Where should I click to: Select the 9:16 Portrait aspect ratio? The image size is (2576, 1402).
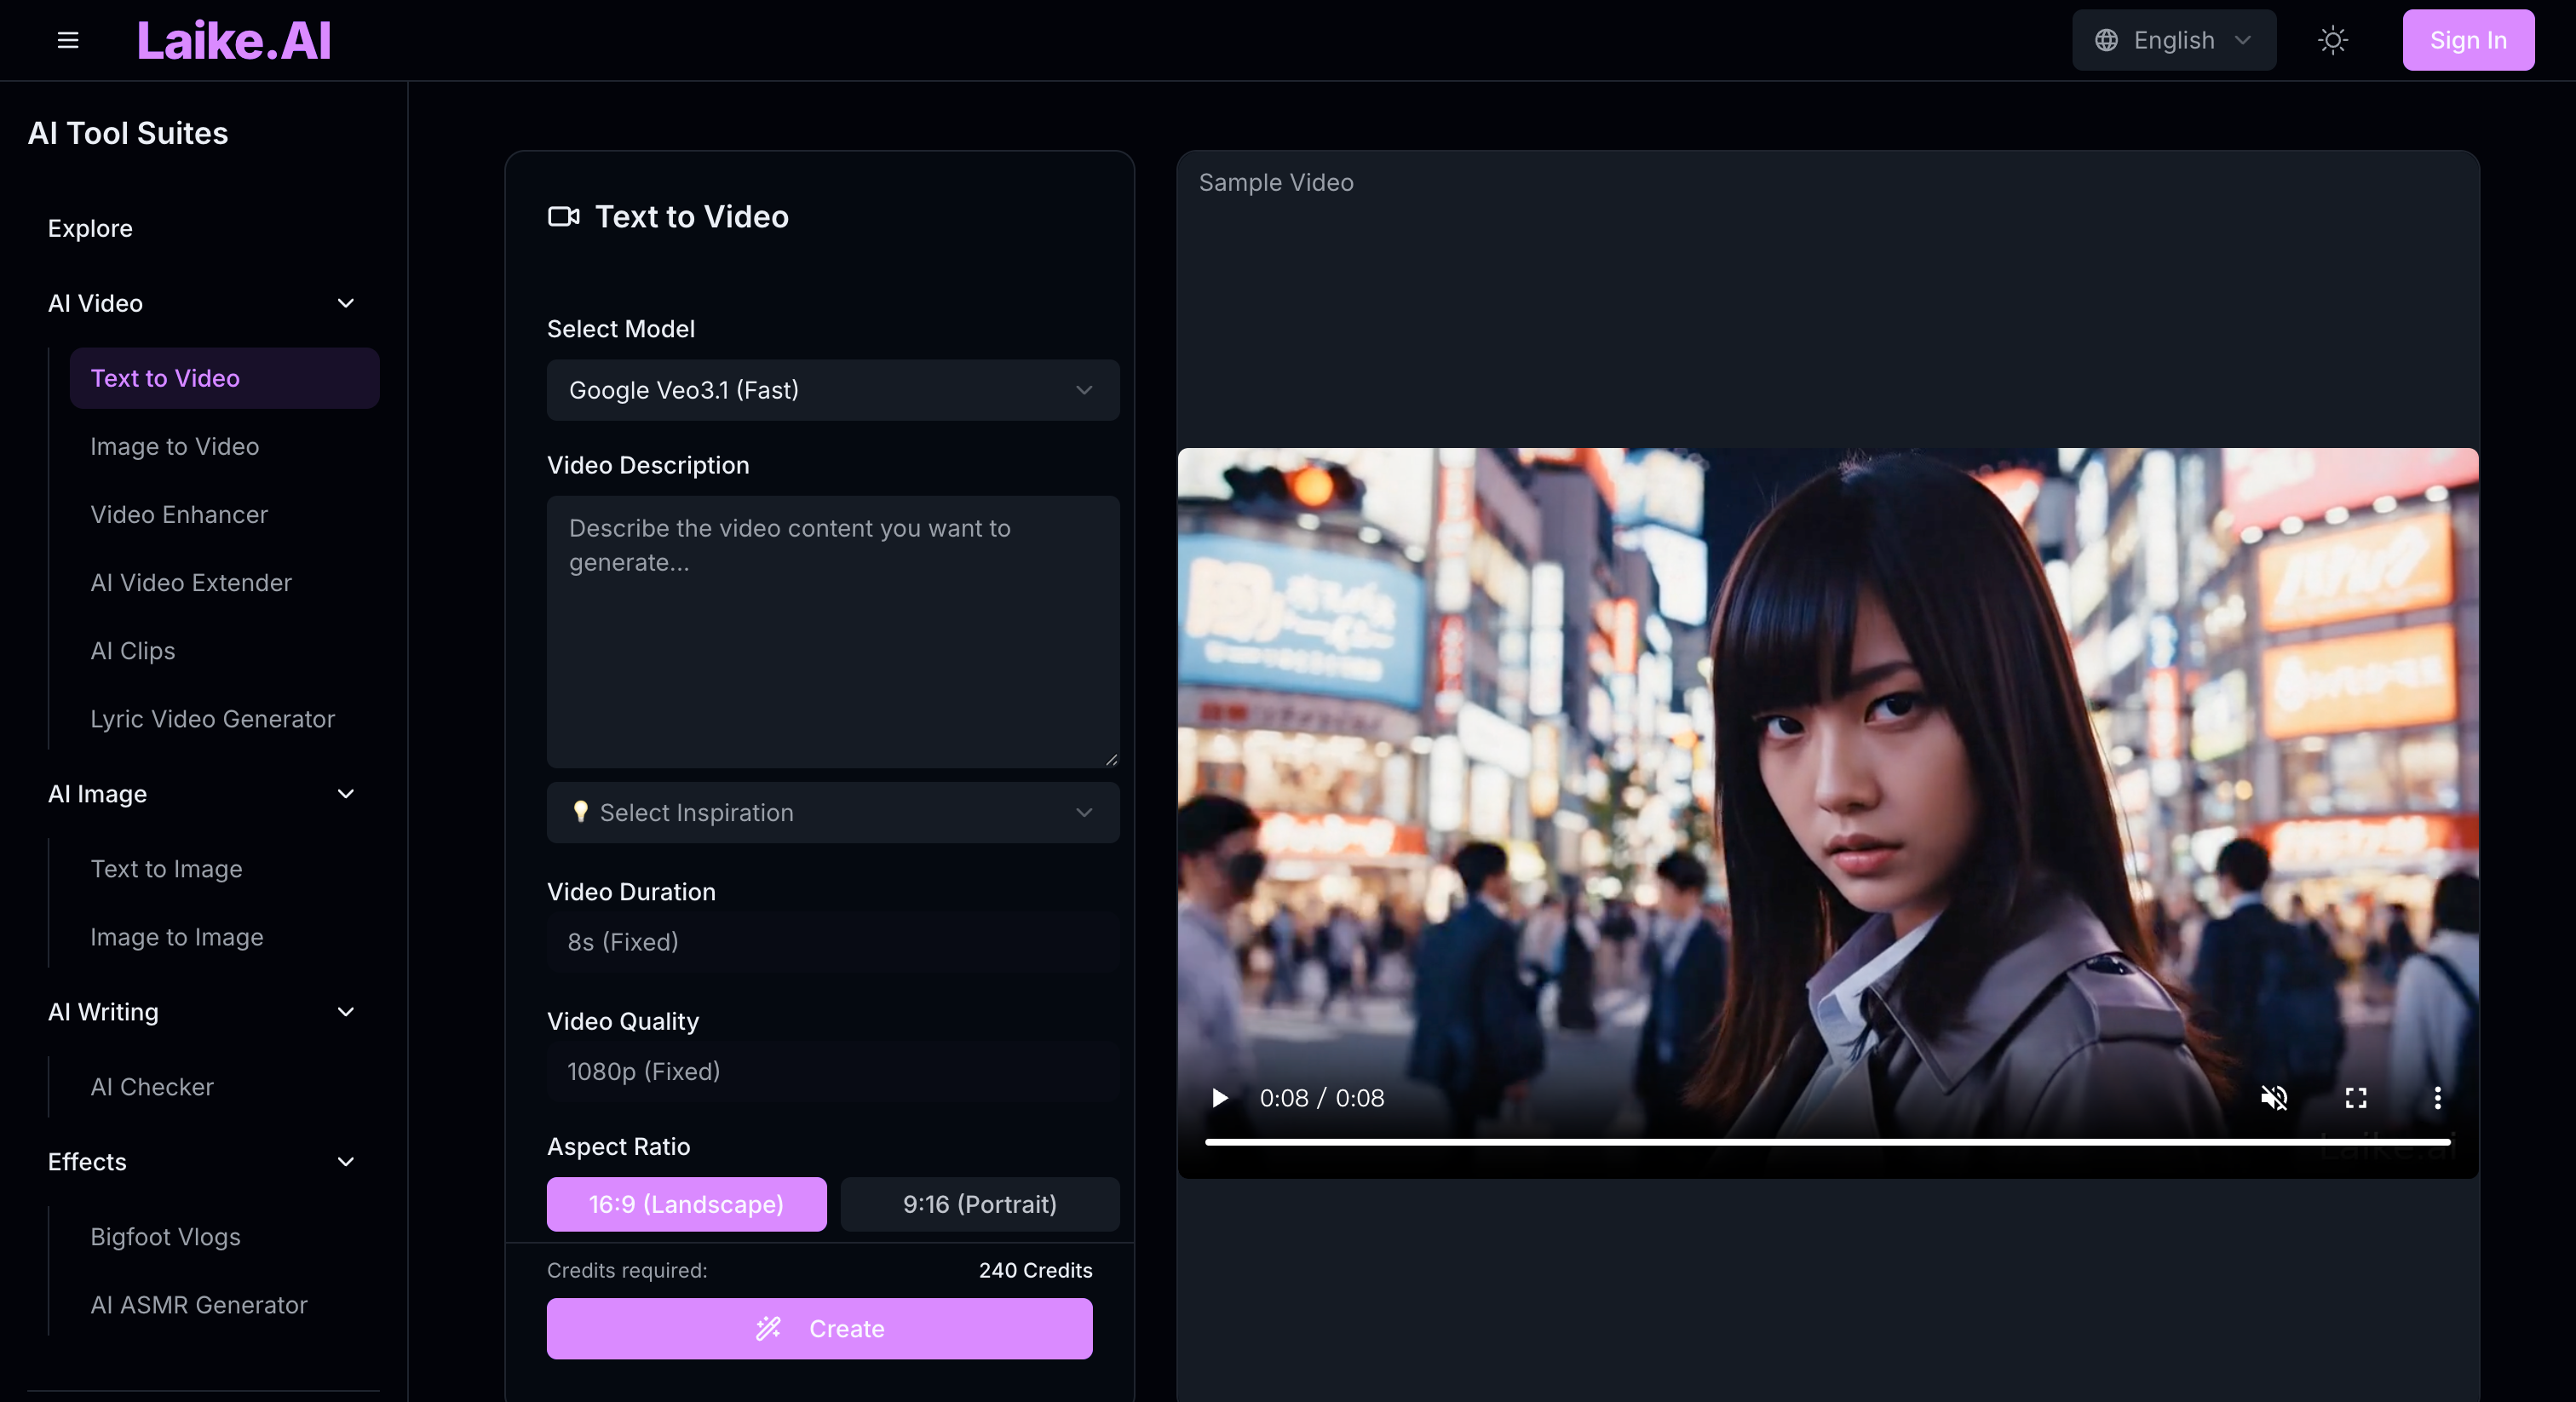pyautogui.click(x=979, y=1204)
